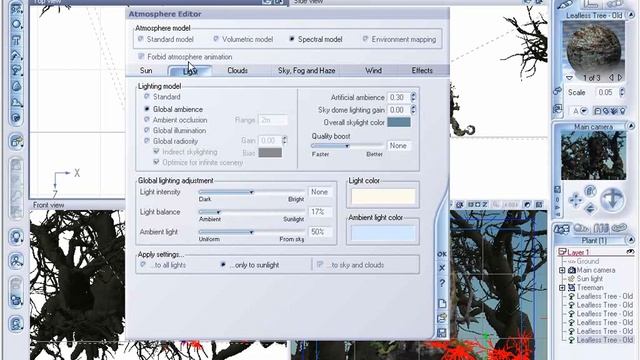This screenshot has height=360, width=640.
Task: Select Global illumination lighting model
Action: point(147,131)
